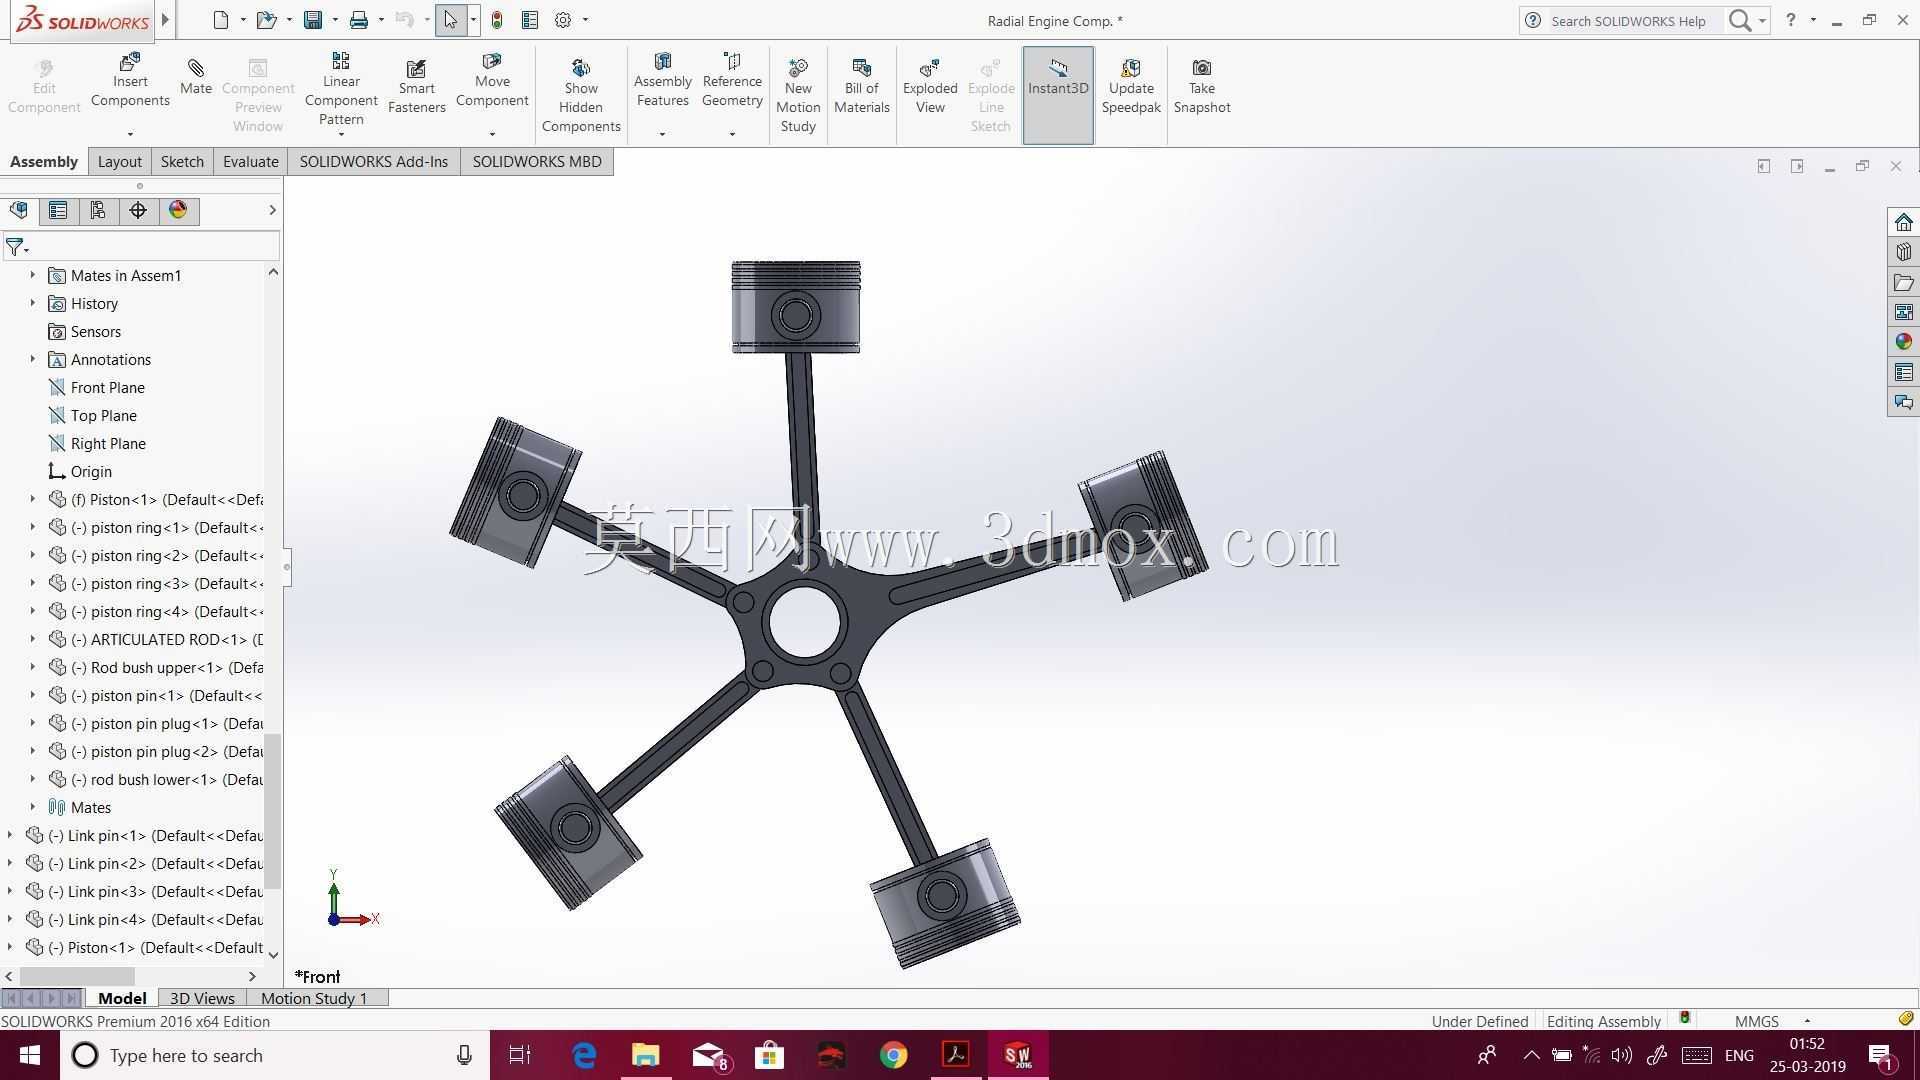1920x1080 pixels.
Task: Open SOLIDWORKS logo menu arrow
Action: [166, 19]
